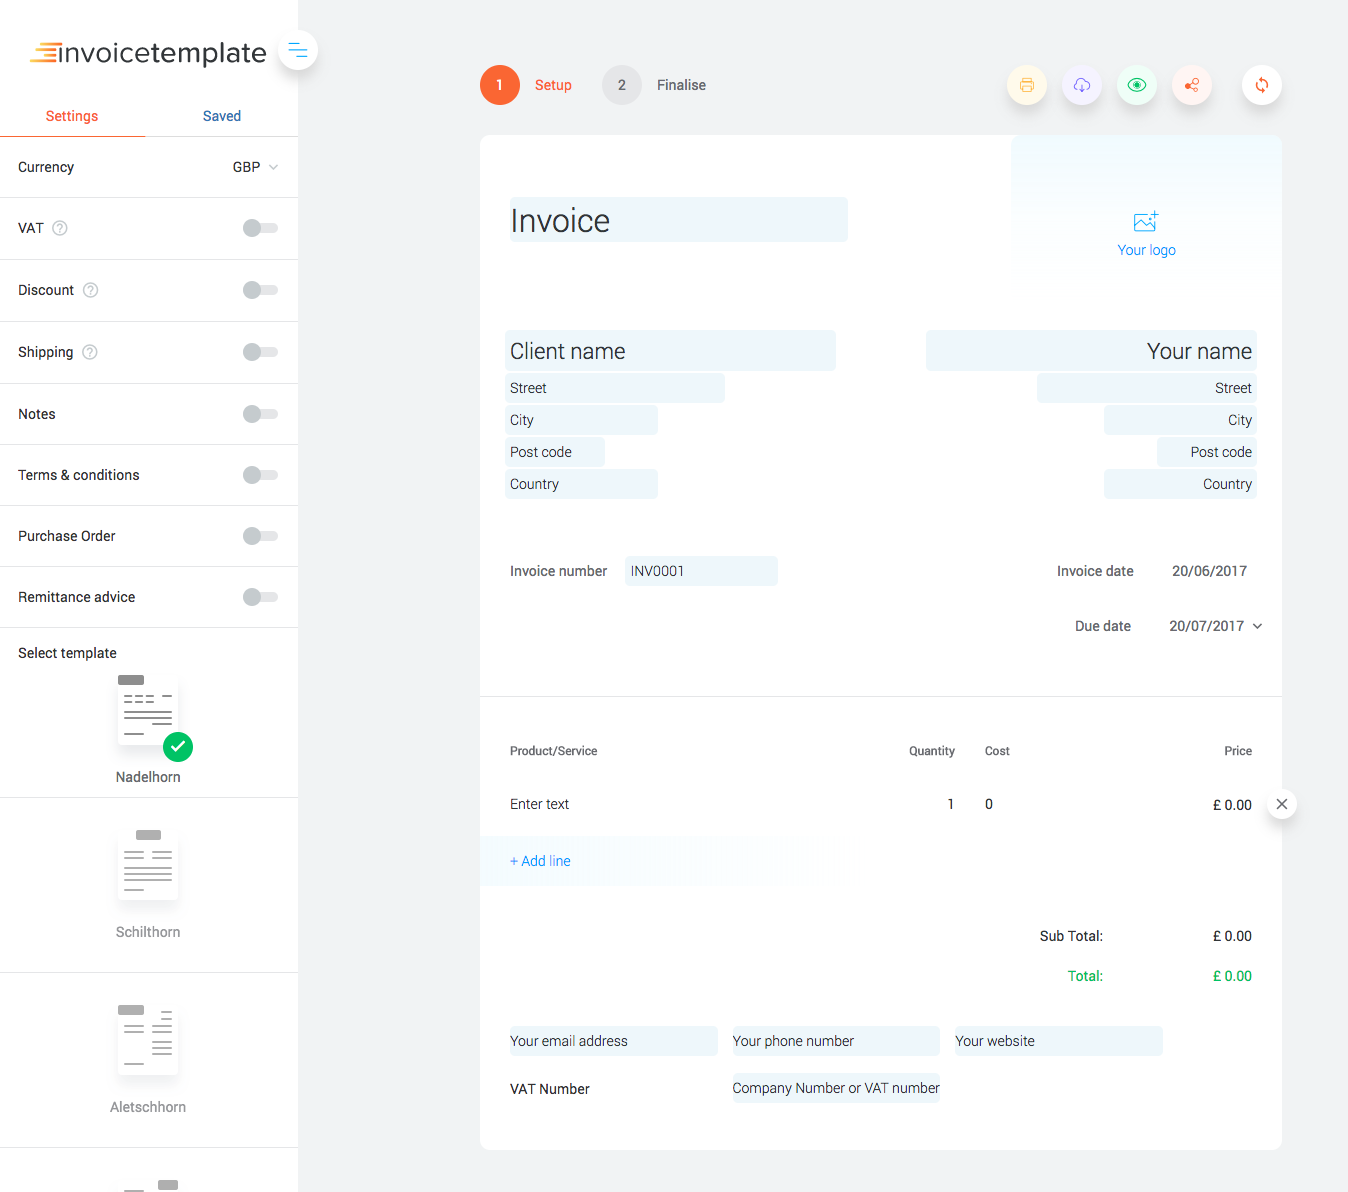
Task: Click the Cost value 0
Action: [989, 804]
